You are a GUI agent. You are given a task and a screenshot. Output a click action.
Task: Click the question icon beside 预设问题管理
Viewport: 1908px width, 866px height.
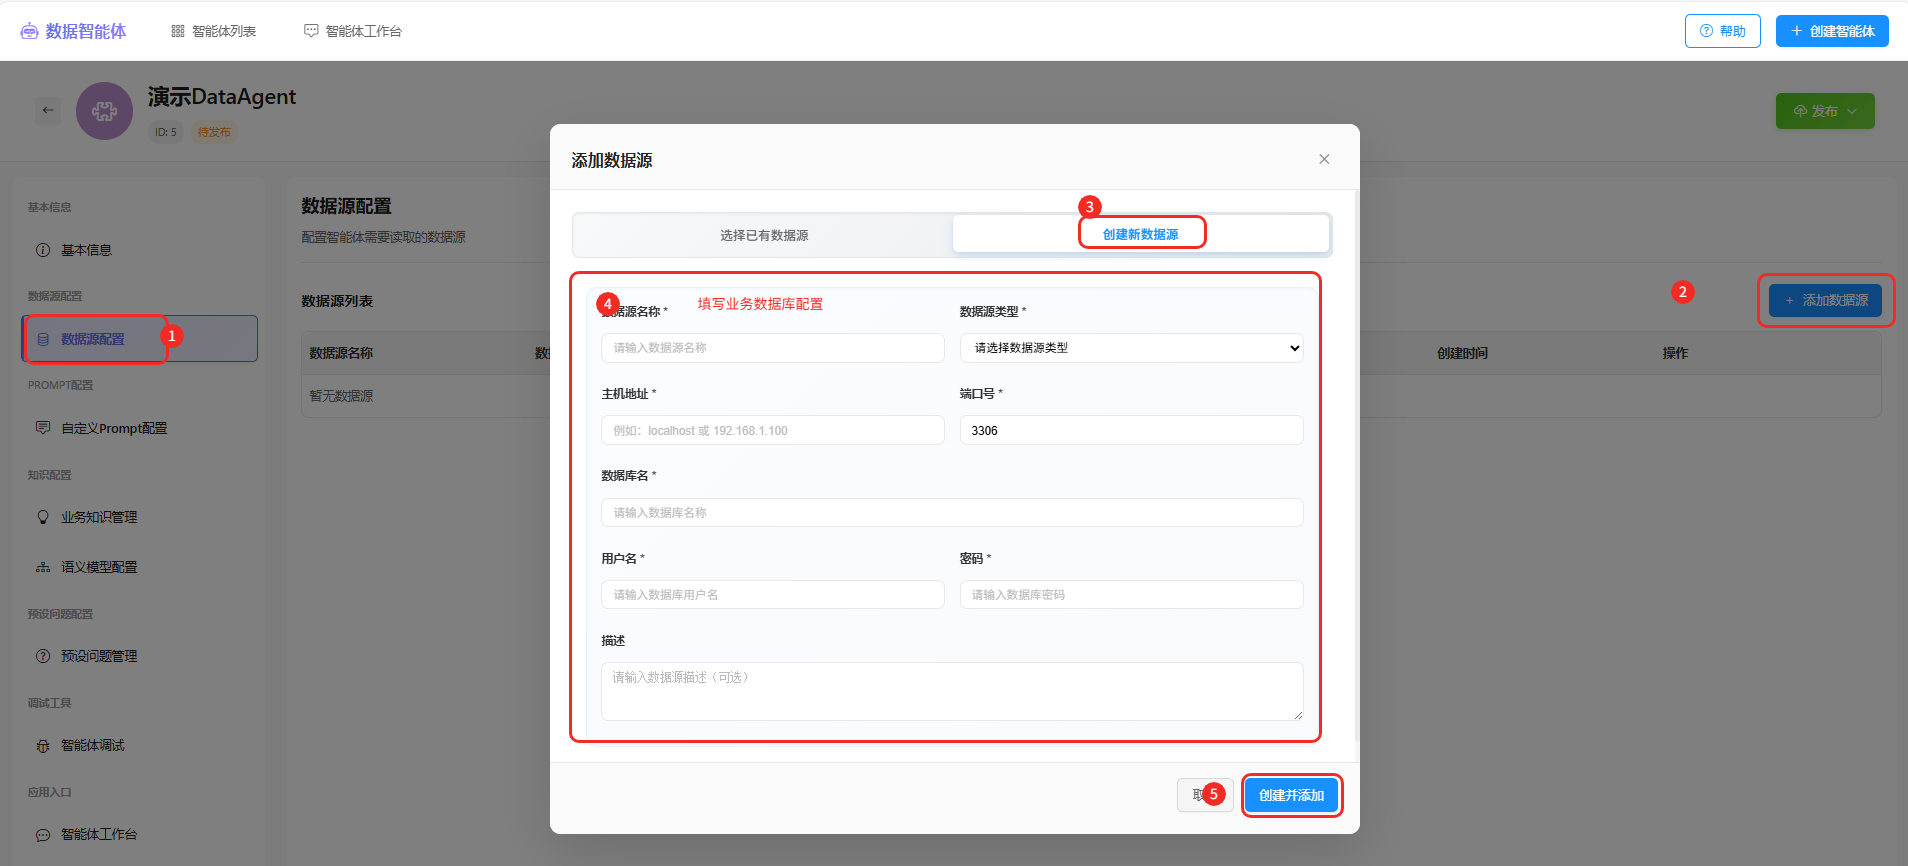[43, 656]
